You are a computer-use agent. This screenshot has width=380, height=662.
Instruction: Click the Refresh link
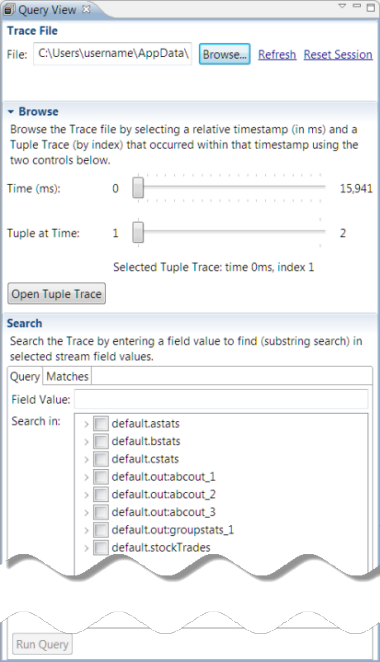[x=277, y=54]
